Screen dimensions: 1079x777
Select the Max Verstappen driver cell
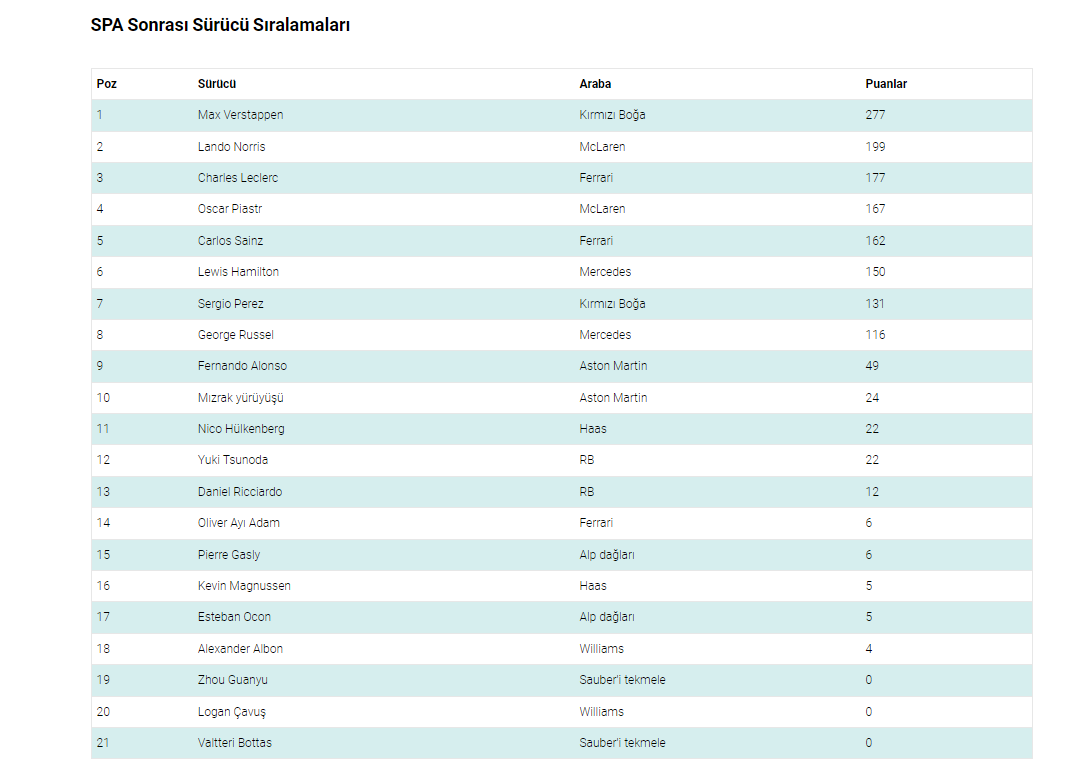(x=240, y=115)
